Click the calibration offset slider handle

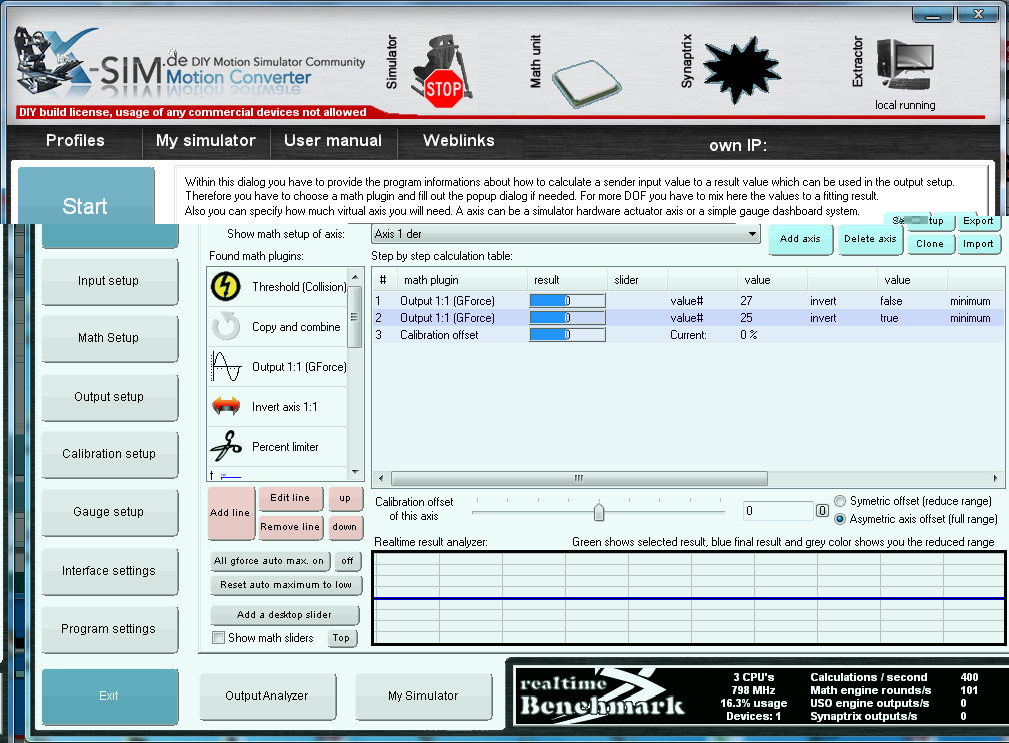(x=599, y=512)
